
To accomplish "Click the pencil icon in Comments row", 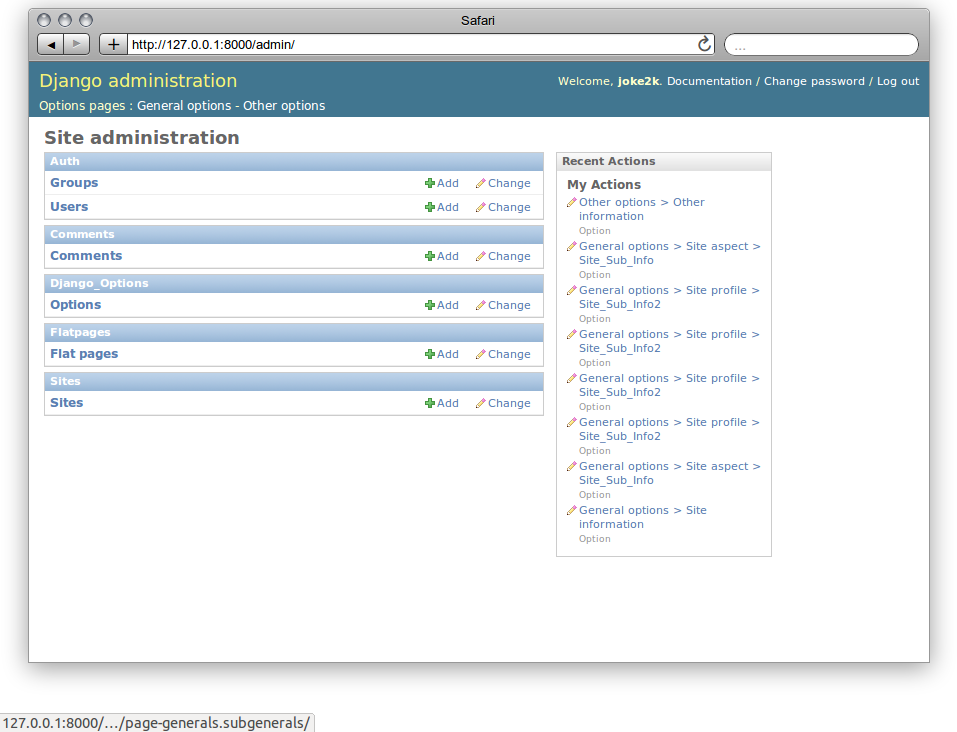I will [481, 256].
